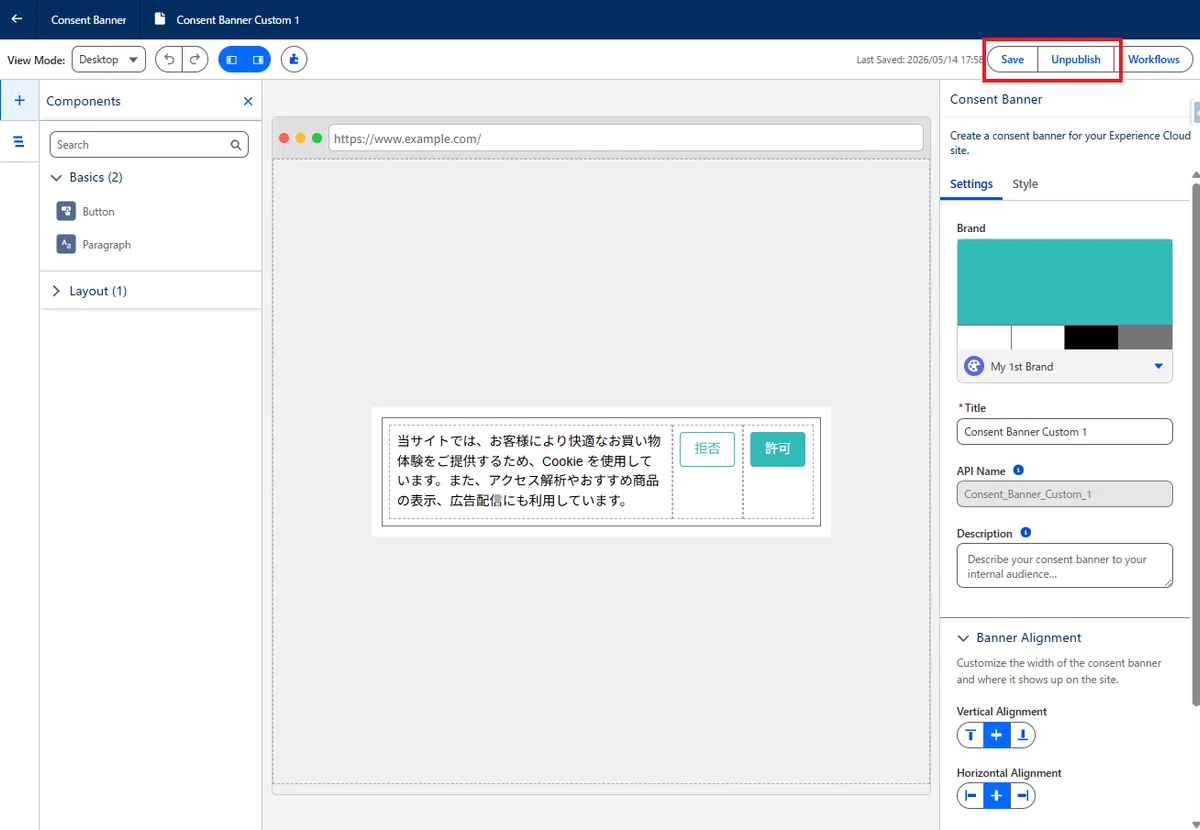Viewport: 1200px width, 830px height.
Task: Set horizontal alignment to right
Action: pyautogui.click(x=1022, y=796)
